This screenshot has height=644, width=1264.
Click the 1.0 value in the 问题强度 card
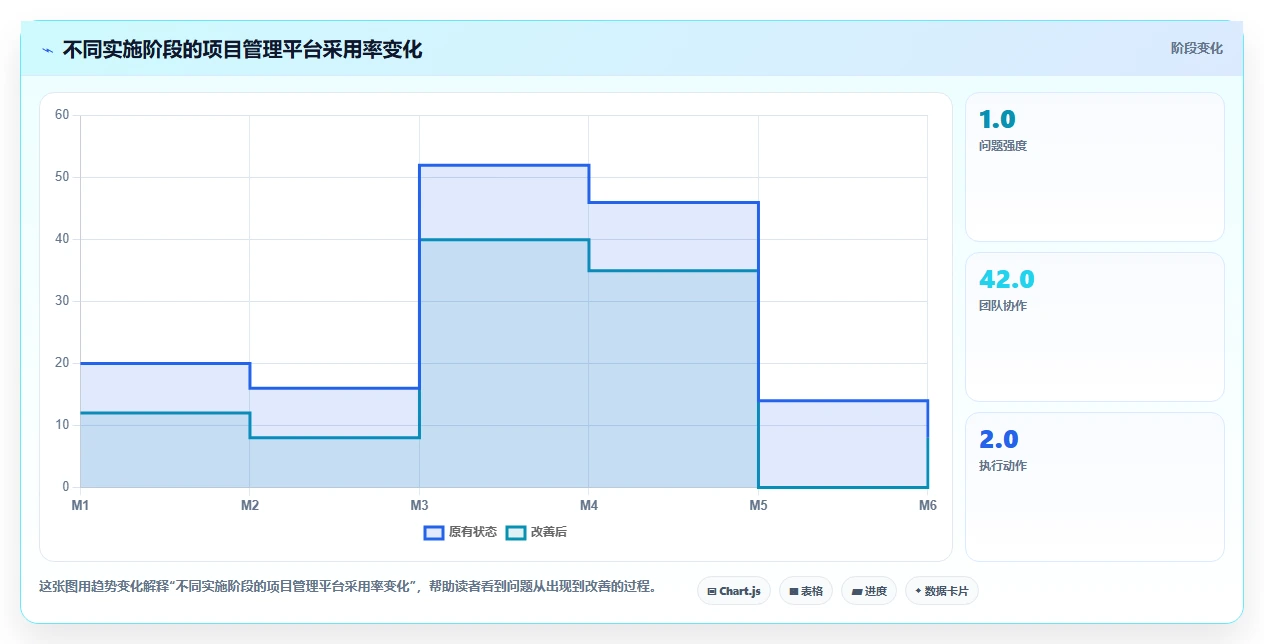click(x=997, y=119)
